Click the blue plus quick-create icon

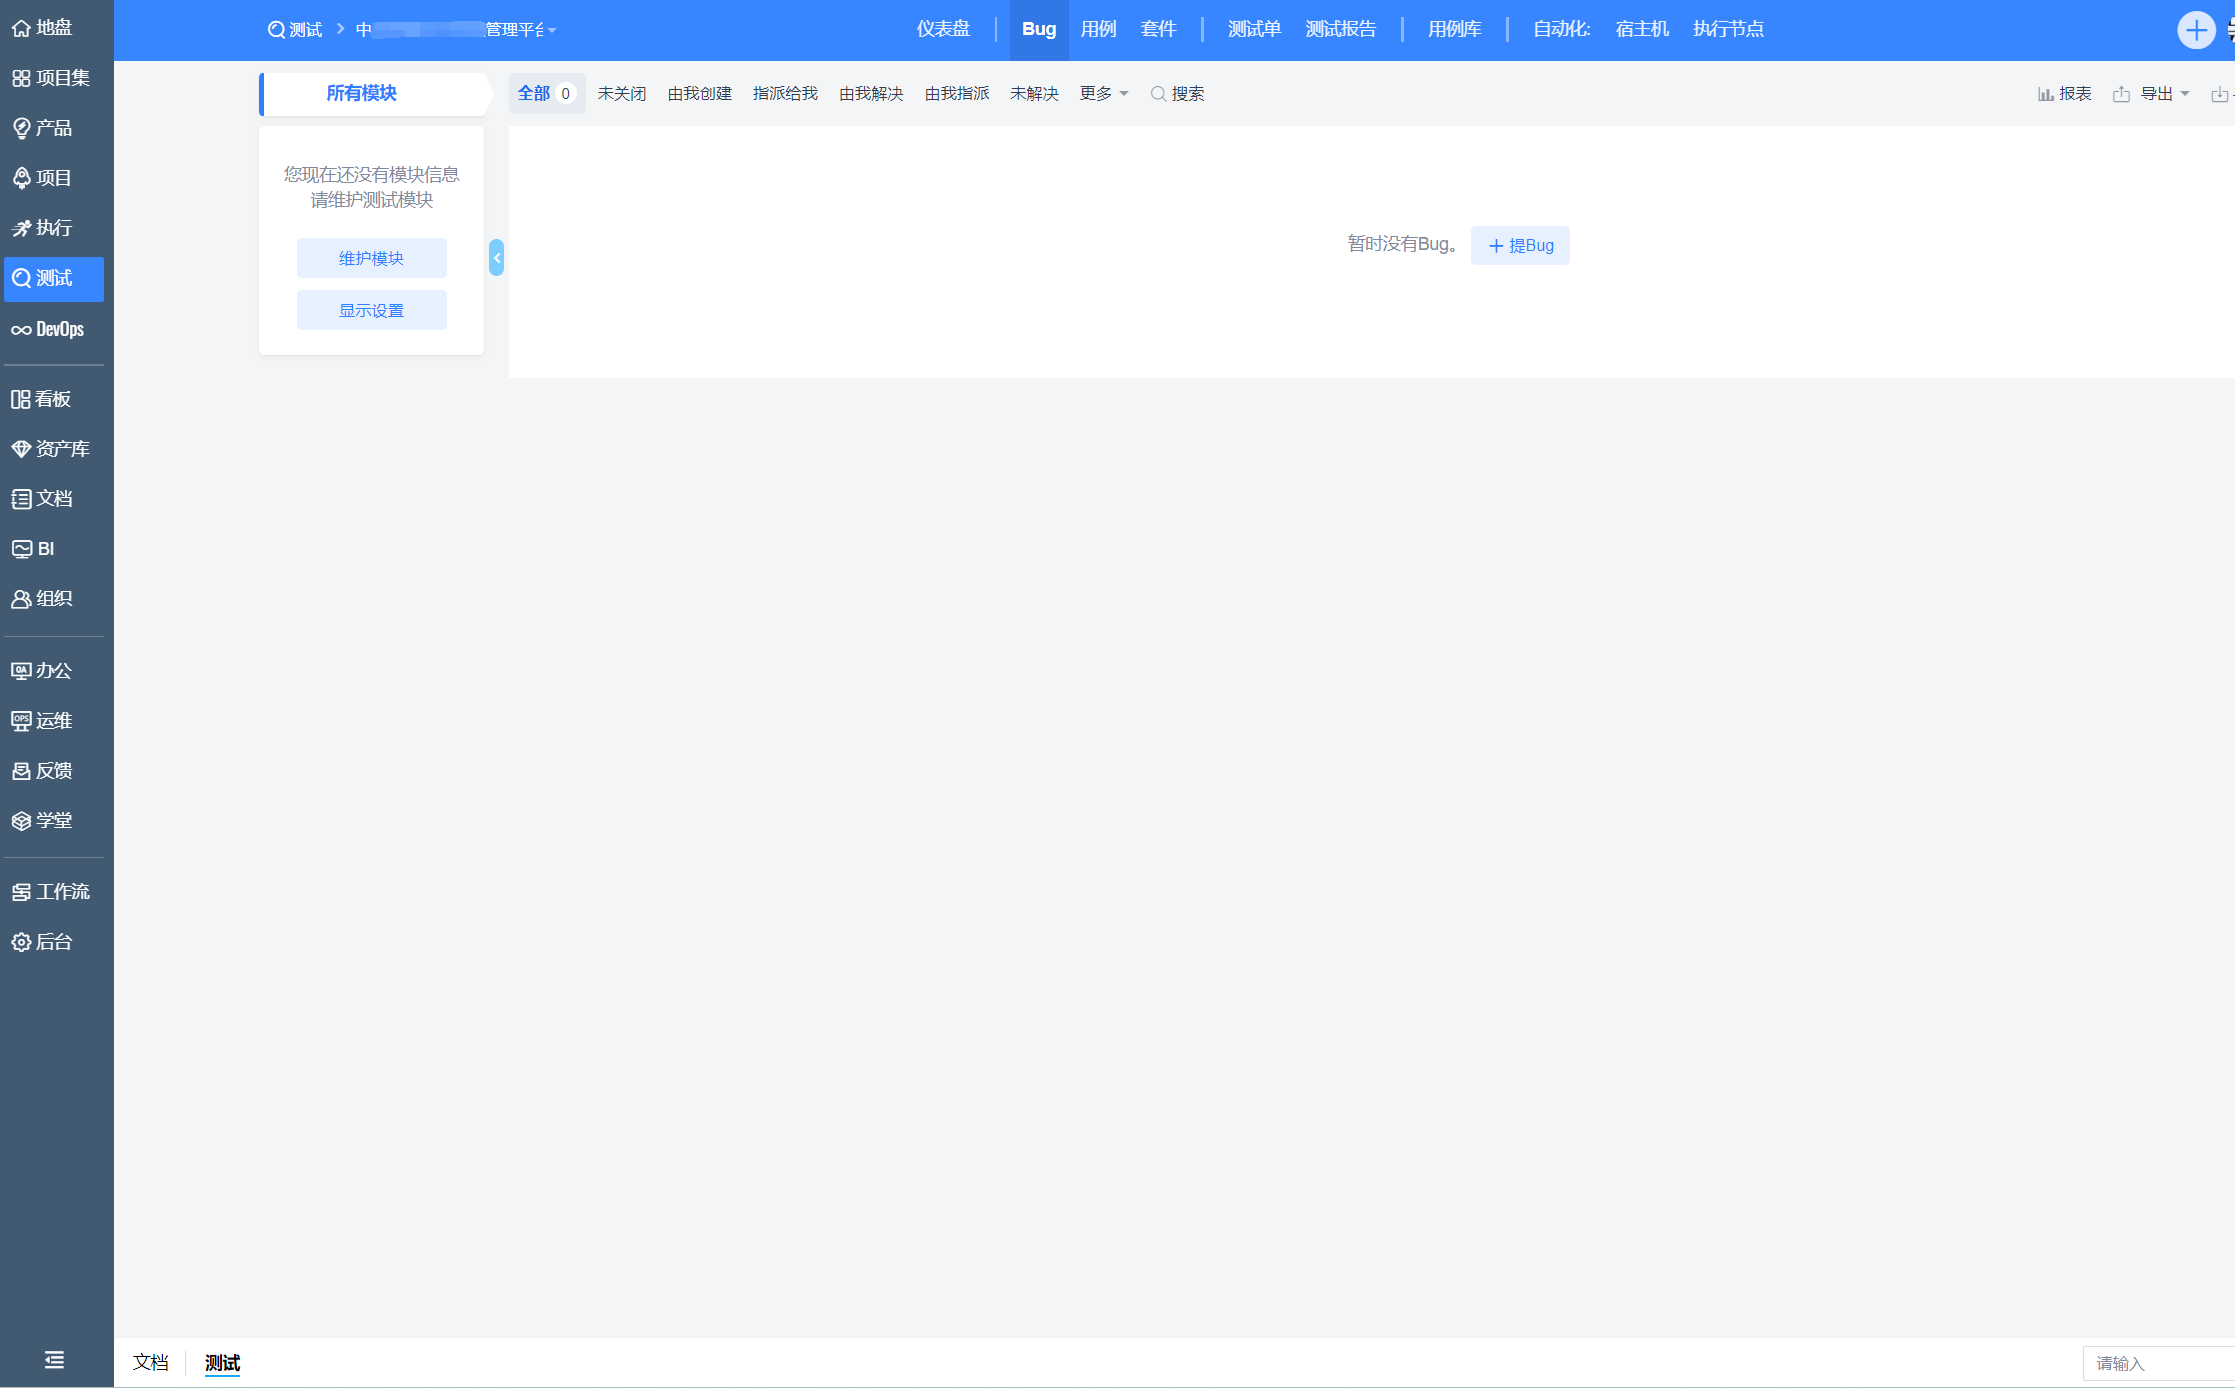[x=2195, y=30]
